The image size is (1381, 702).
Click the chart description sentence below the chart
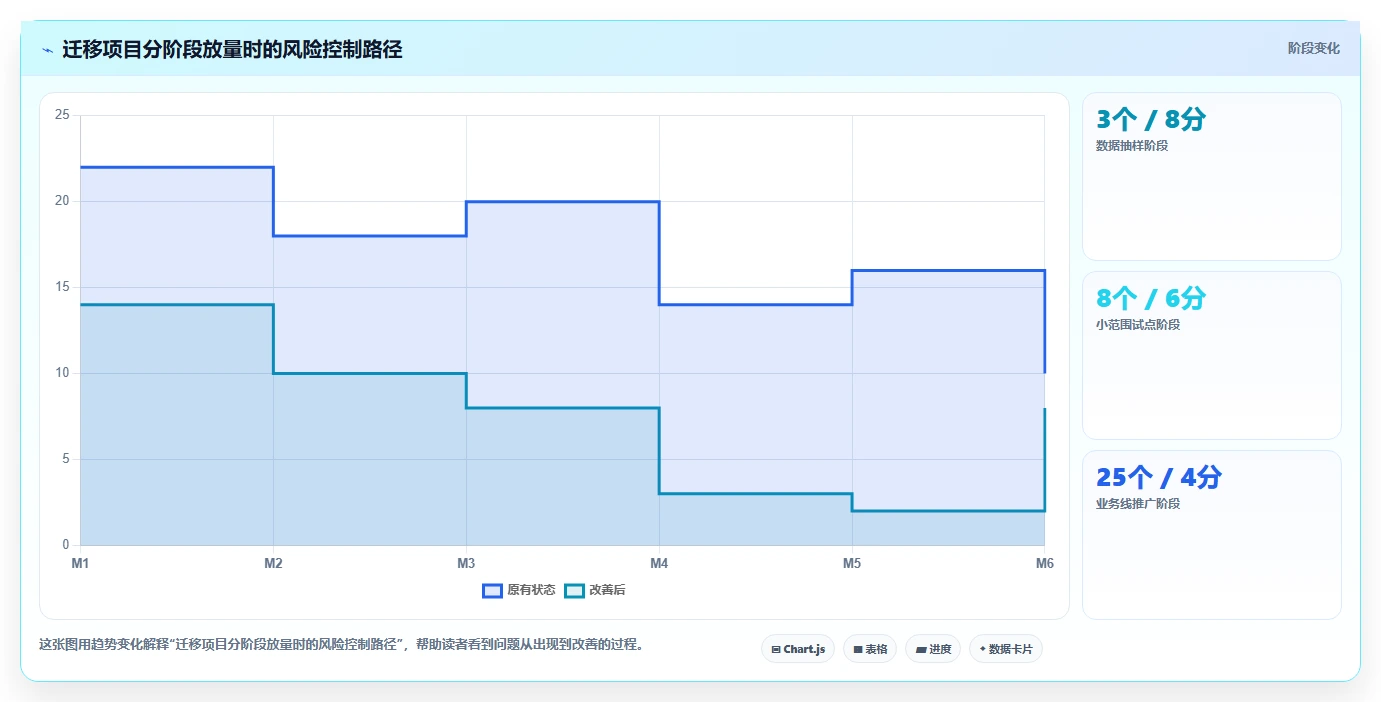(x=341, y=644)
